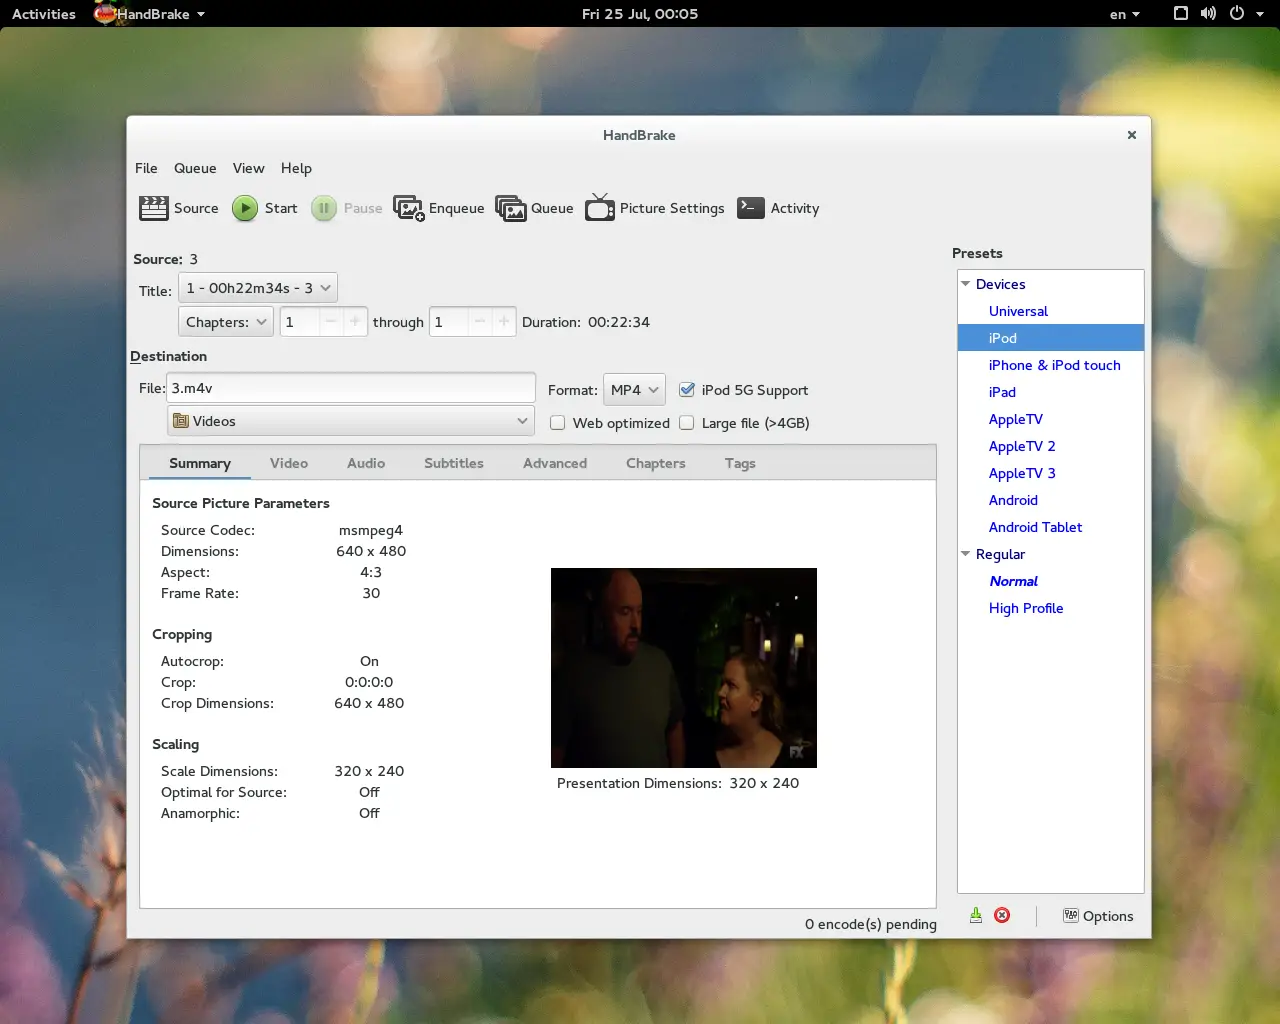Enable Large file (>4GB) checkbox
1280x1024 pixels.
[687, 423]
